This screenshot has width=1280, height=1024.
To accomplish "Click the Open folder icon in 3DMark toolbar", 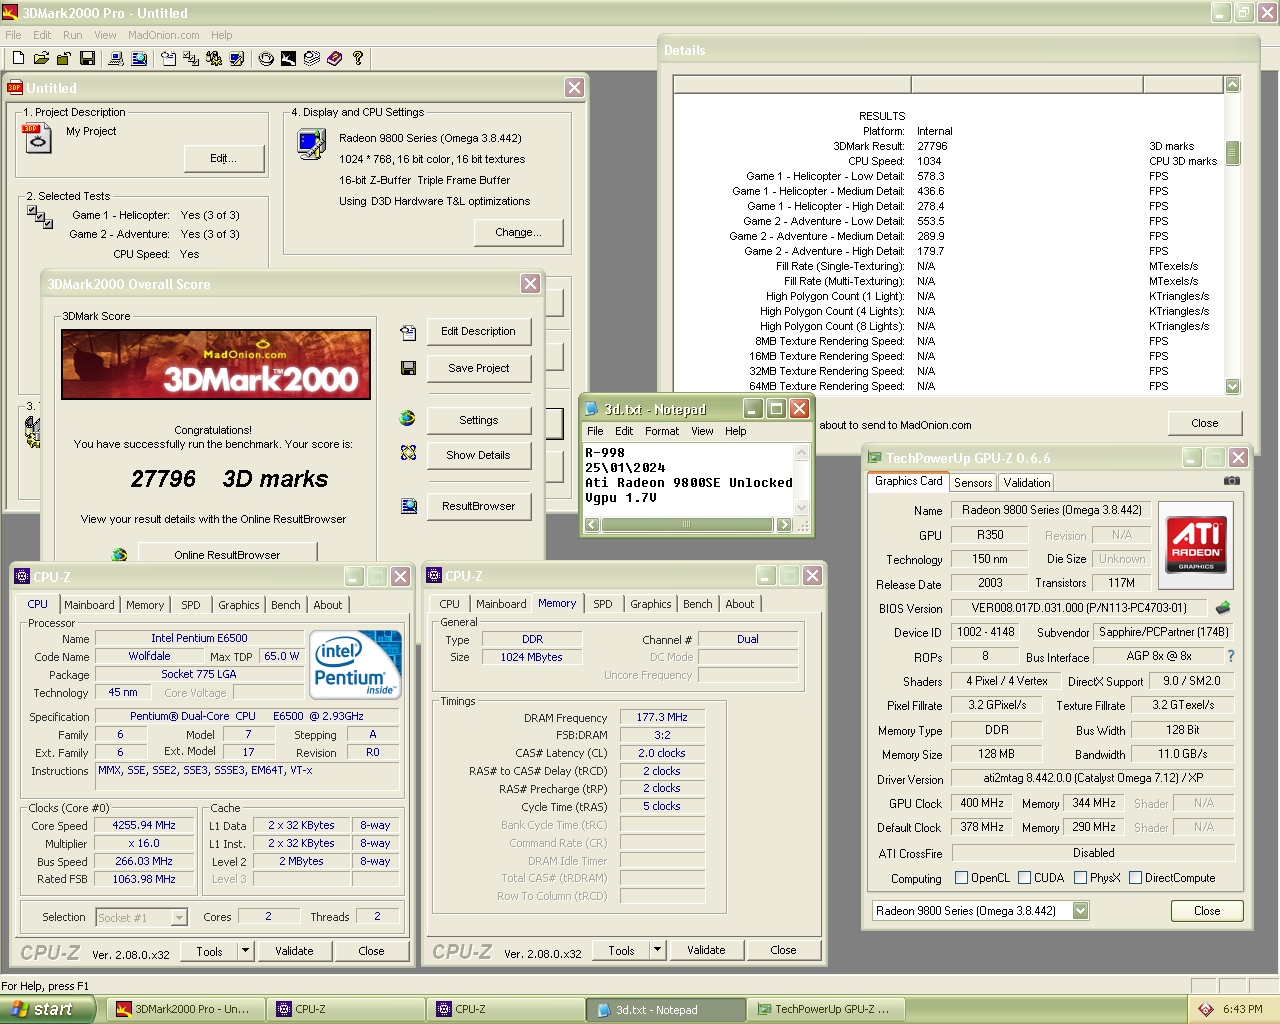I will (41, 58).
